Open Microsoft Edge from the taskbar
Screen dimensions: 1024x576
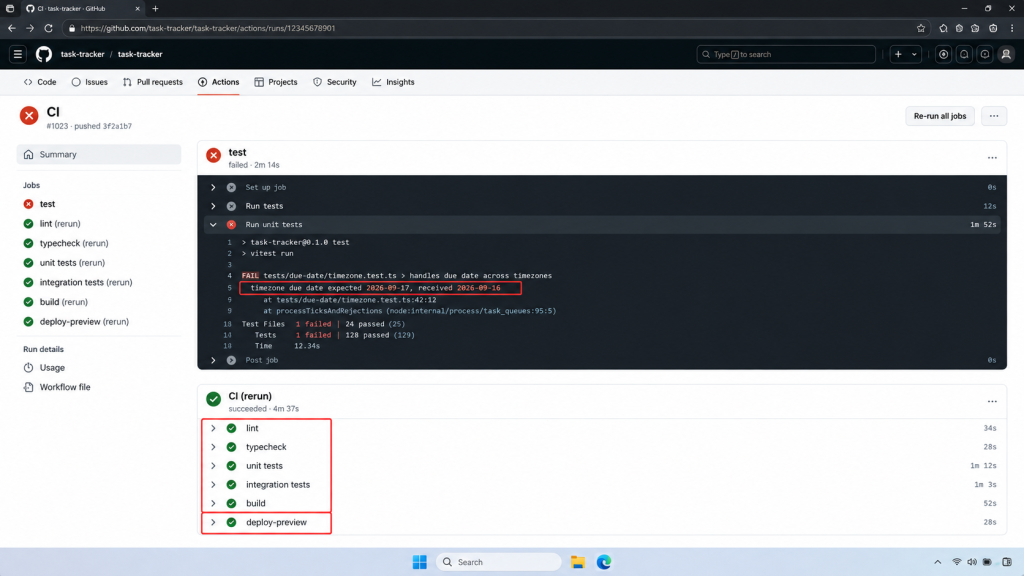click(x=603, y=562)
